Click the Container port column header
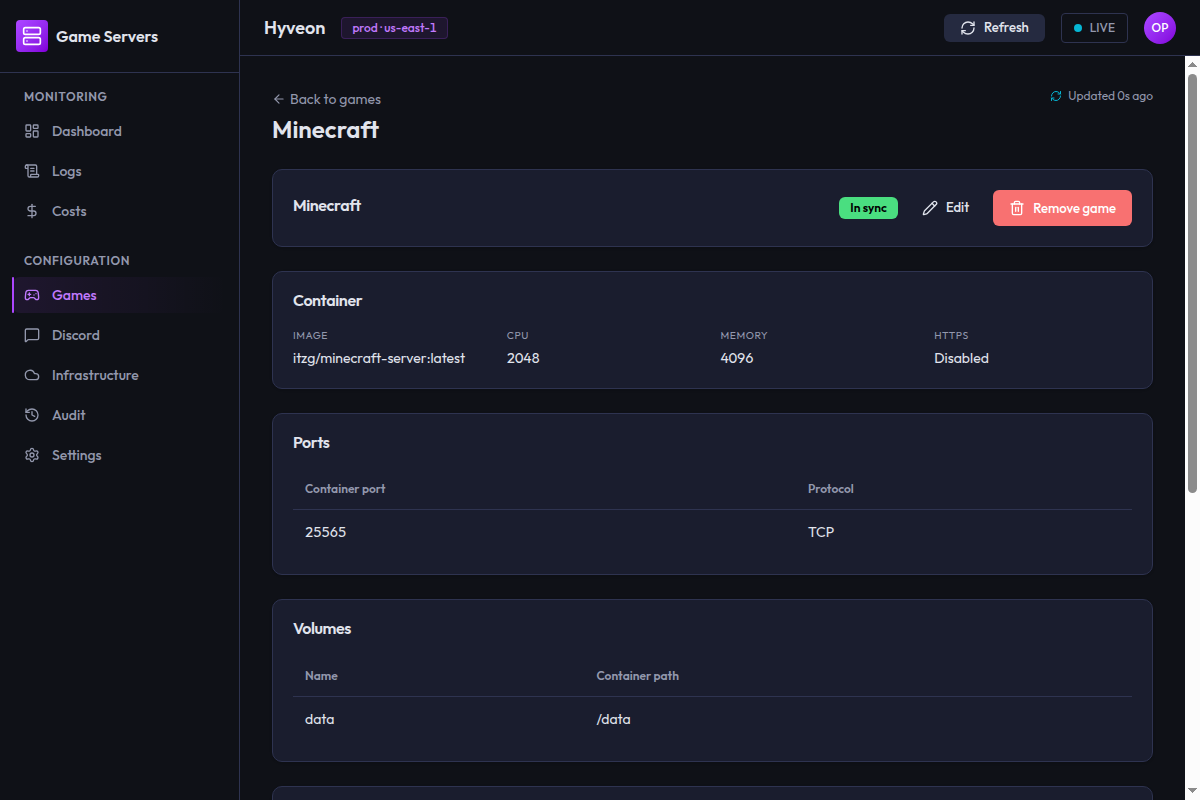The height and width of the screenshot is (800, 1200). [x=345, y=489]
